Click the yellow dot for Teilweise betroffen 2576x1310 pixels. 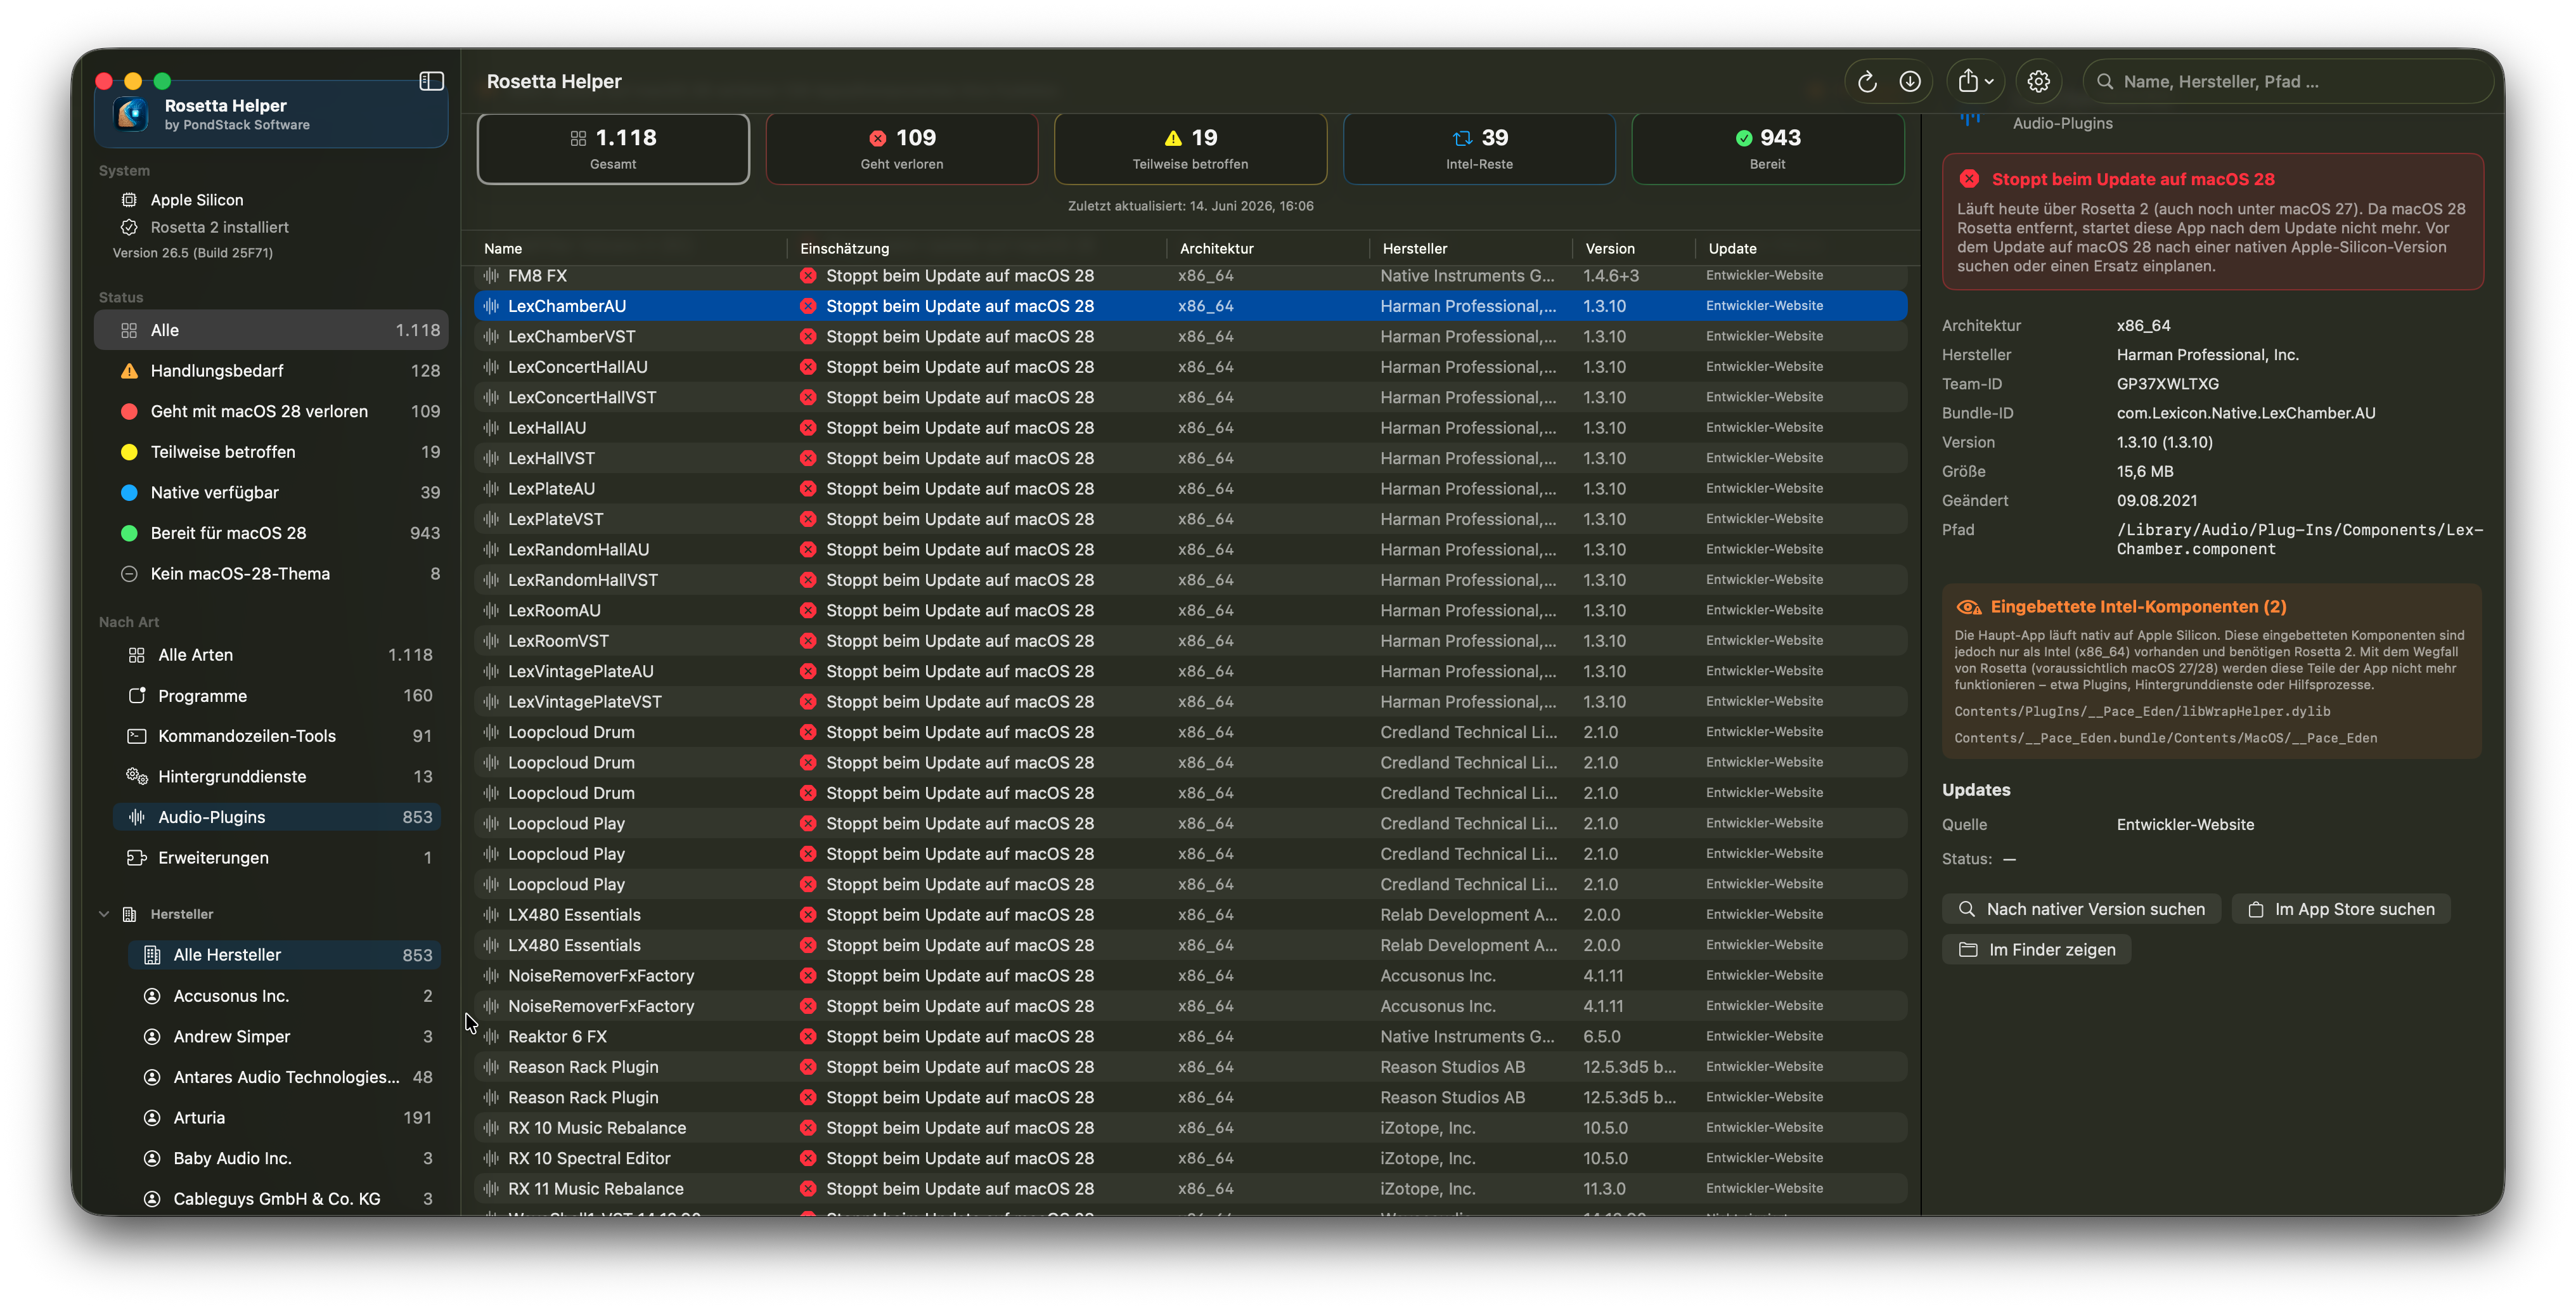pos(129,452)
